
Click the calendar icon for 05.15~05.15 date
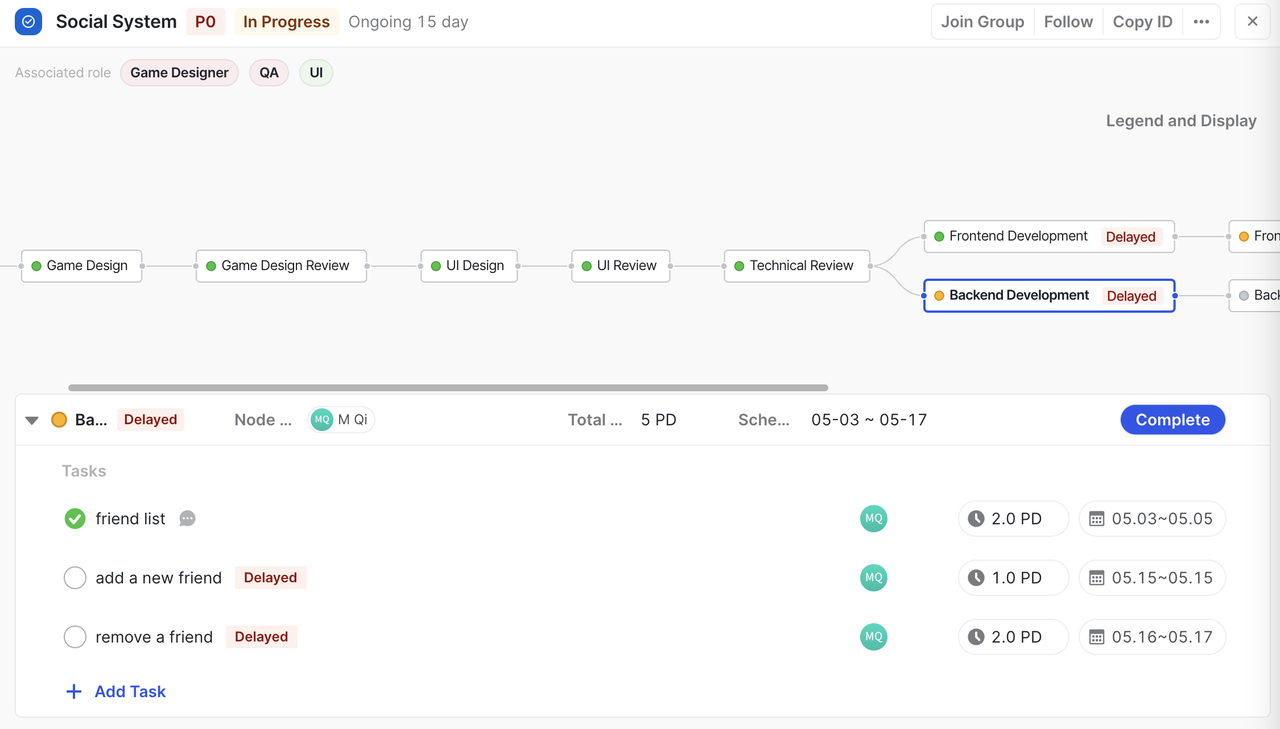tap(1096, 578)
